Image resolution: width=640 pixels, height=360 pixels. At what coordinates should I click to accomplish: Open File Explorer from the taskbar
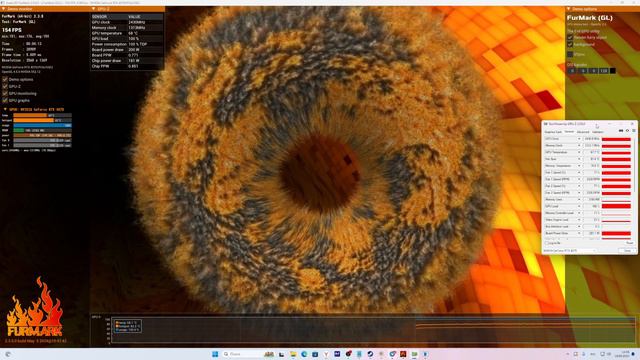[x=293, y=354]
